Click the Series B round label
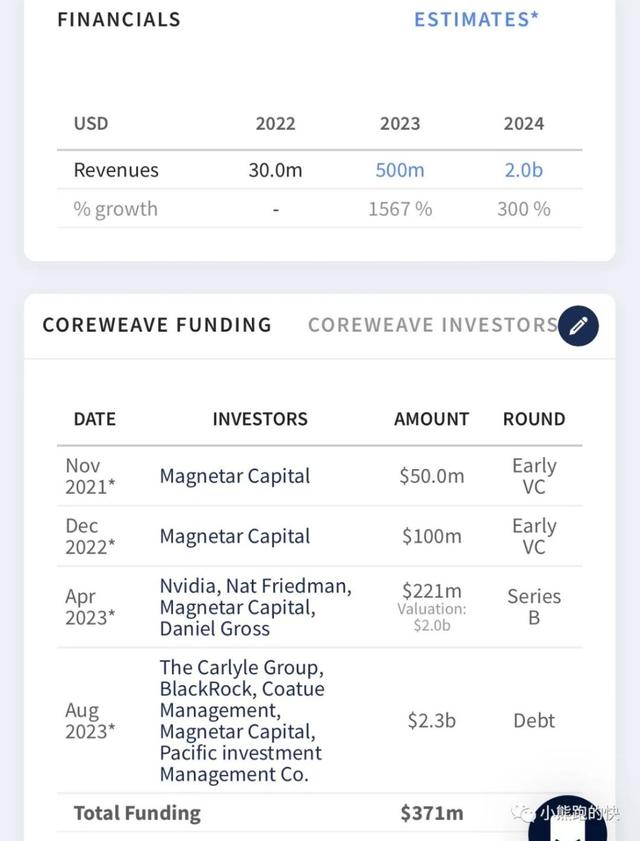Viewport: 640px width, 841px height. 534,607
